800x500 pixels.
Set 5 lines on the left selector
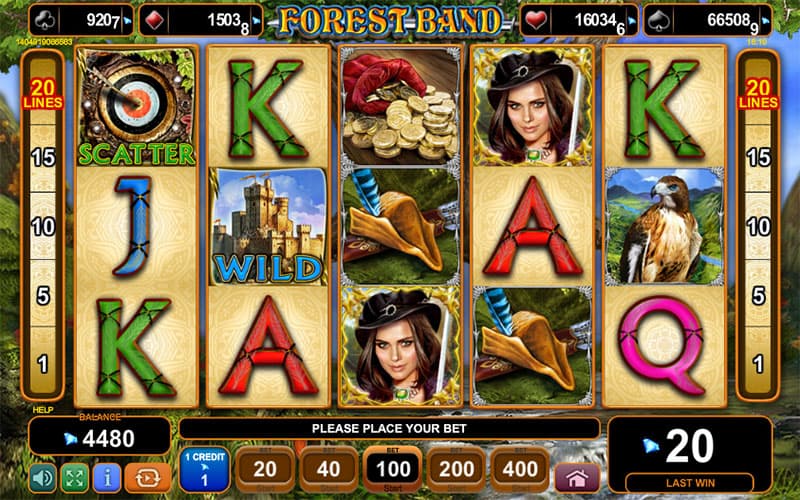point(43,295)
